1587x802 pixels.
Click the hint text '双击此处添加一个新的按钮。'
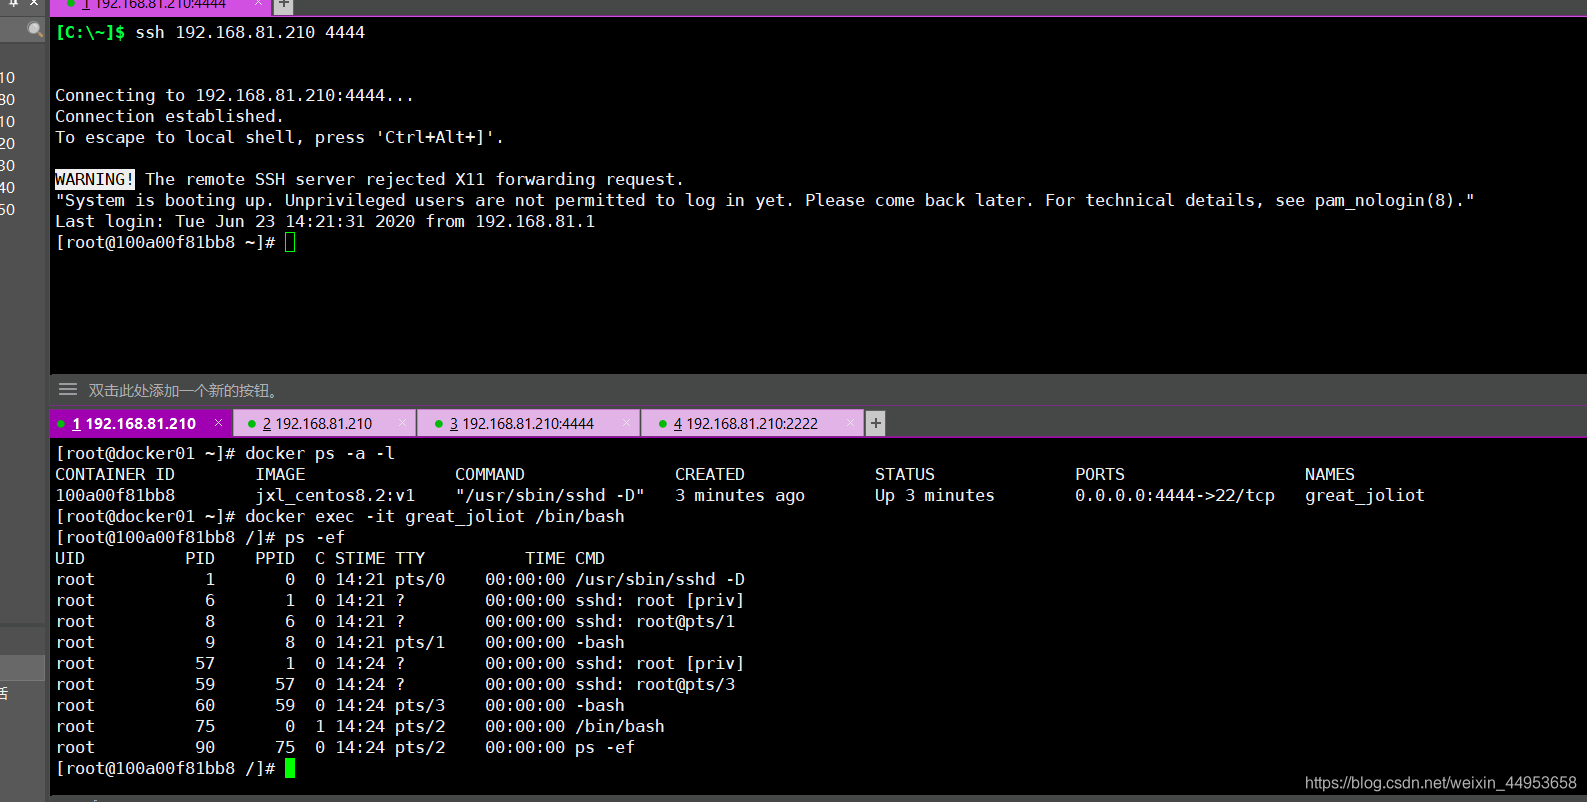click(x=185, y=390)
